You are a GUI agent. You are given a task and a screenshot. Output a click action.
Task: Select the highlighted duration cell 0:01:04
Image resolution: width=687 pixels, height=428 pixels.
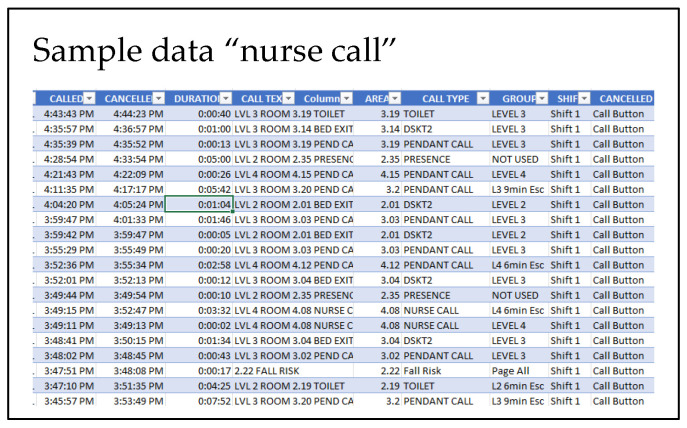[x=199, y=204]
